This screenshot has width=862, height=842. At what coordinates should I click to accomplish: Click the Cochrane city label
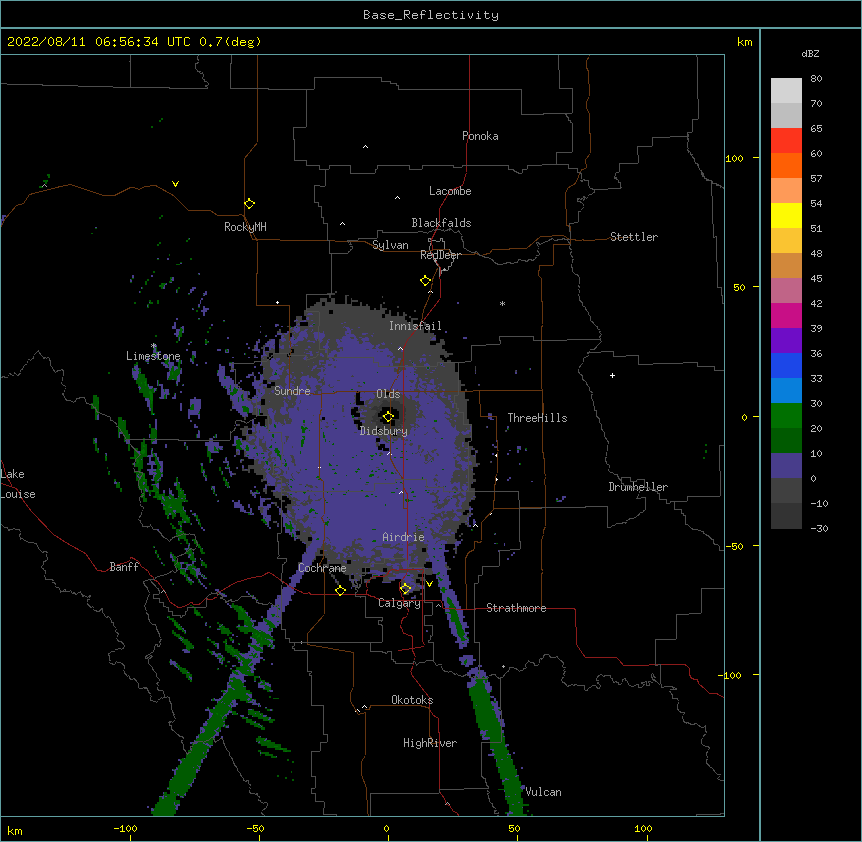(x=322, y=568)
